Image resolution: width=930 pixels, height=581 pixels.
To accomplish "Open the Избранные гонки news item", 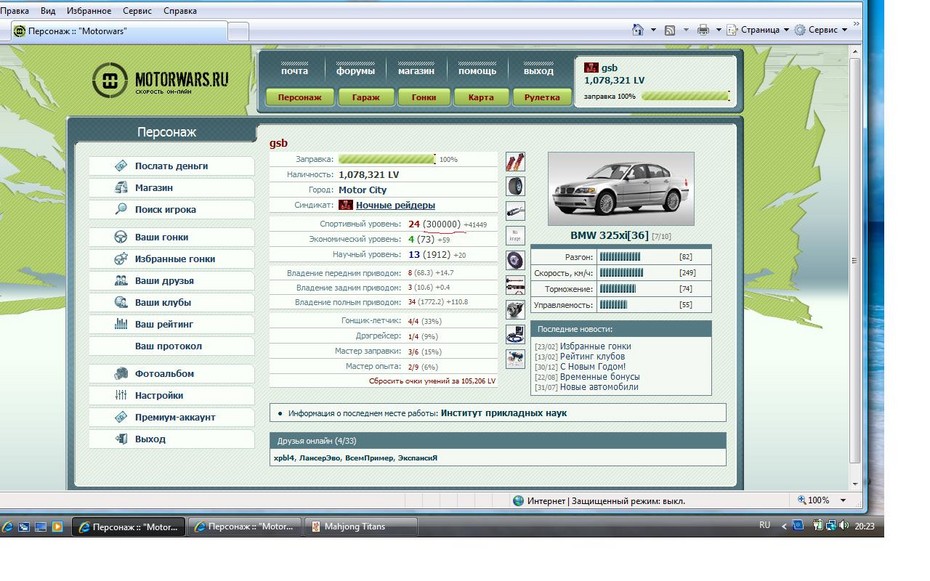I will tap(595, 346).
